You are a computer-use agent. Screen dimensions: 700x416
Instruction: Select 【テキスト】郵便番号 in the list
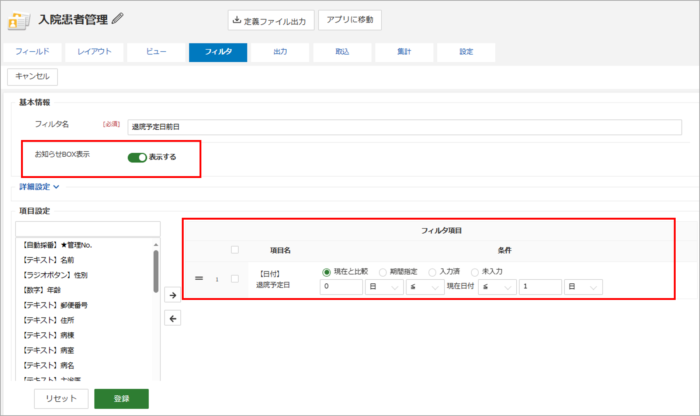coord(55,305)
